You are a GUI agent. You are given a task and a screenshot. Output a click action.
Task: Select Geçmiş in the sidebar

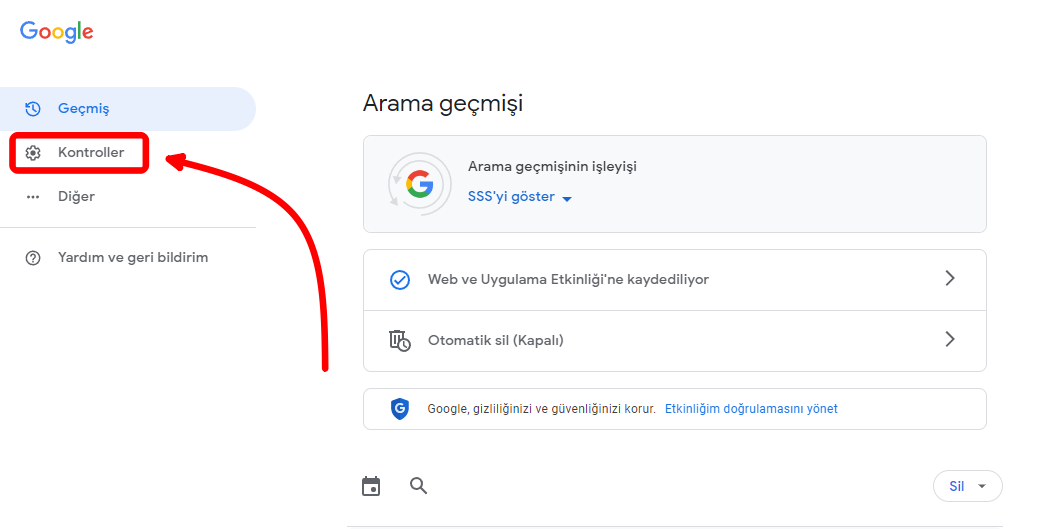pyautogui.click(x=83, y=109)
